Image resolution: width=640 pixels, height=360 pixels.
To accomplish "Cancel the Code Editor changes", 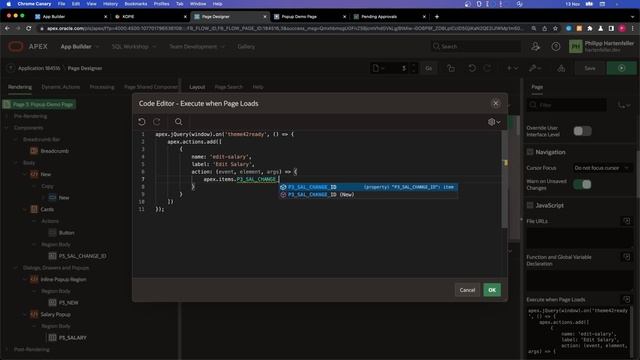I will [467, 290].
